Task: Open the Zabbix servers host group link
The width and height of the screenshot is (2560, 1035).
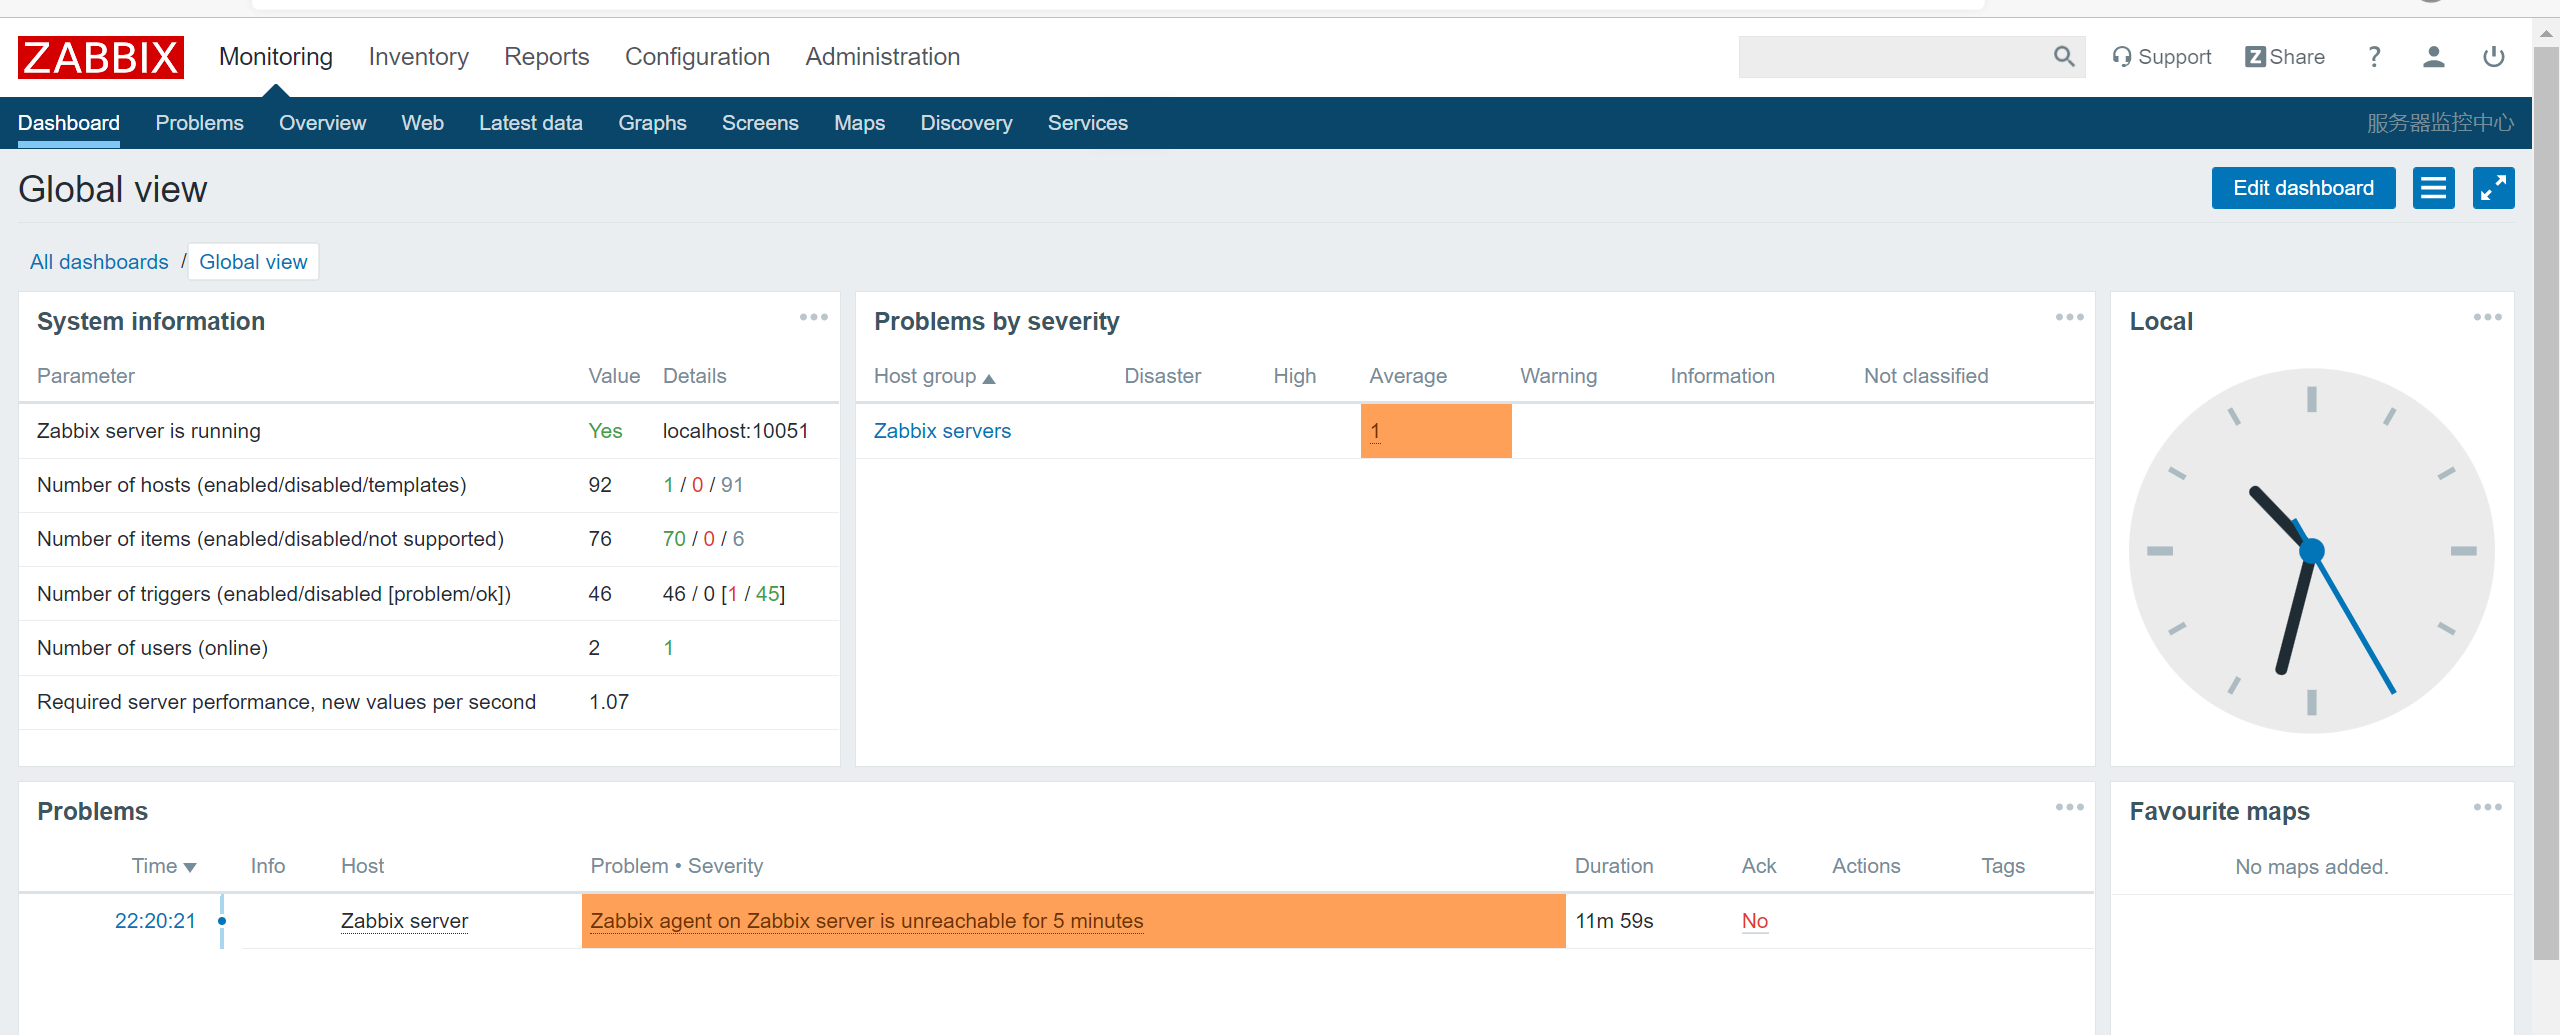Action: coord(943,431)
